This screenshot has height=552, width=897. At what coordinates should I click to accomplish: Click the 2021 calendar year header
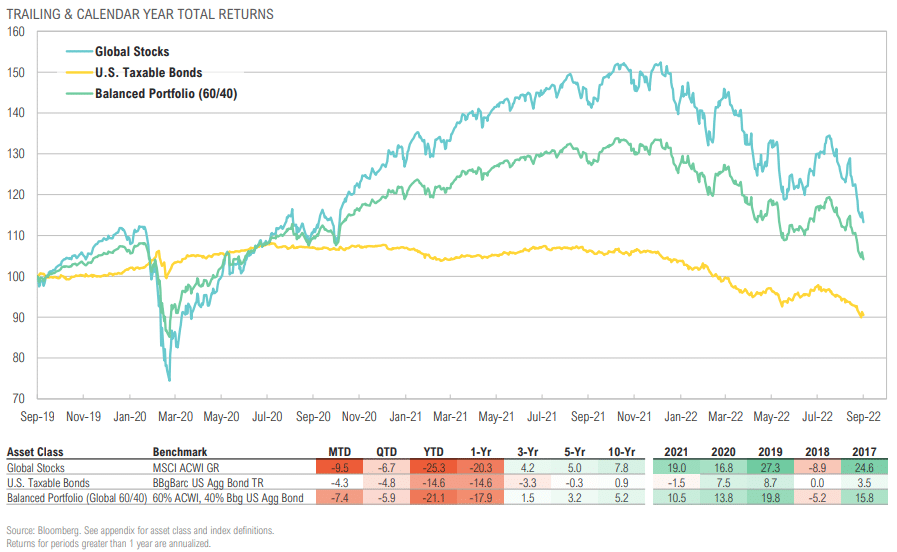(676, 452)
